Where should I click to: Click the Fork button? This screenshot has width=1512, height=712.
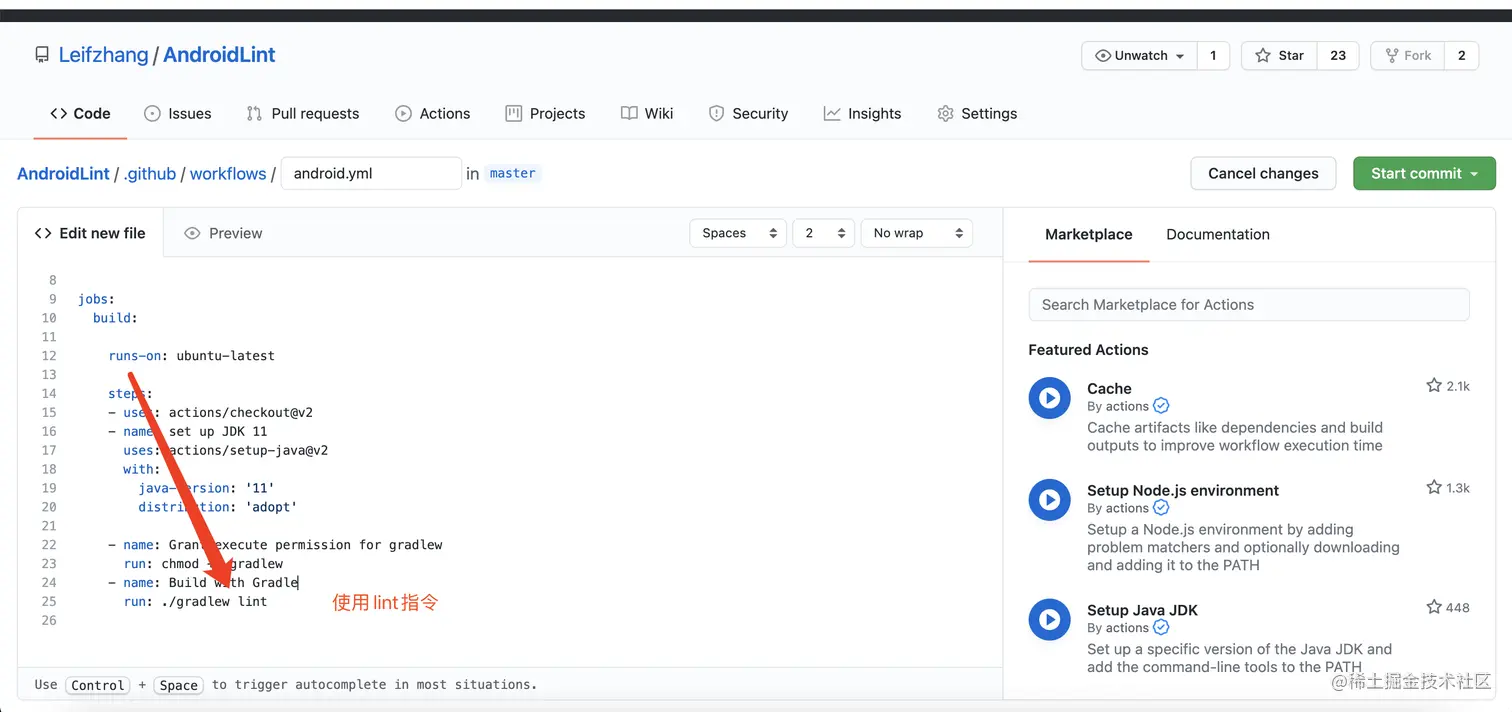coord(1408,56)
